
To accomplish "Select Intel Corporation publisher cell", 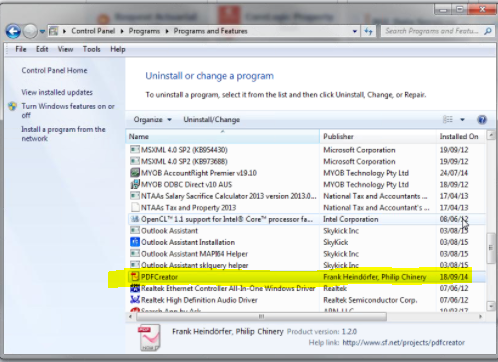I will (x=351, y=219).
